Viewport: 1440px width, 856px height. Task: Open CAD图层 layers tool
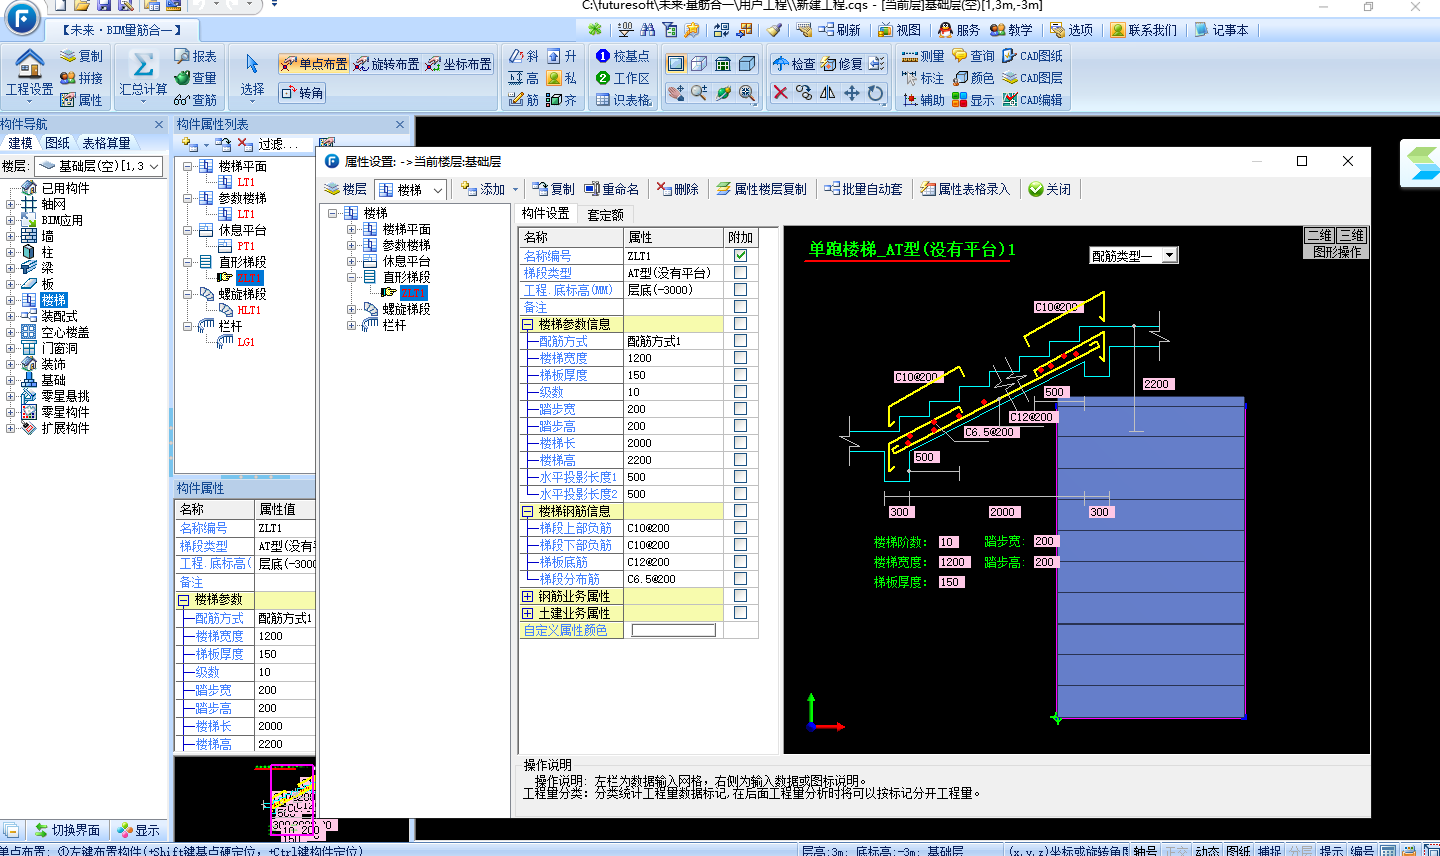coord(1033,78)
